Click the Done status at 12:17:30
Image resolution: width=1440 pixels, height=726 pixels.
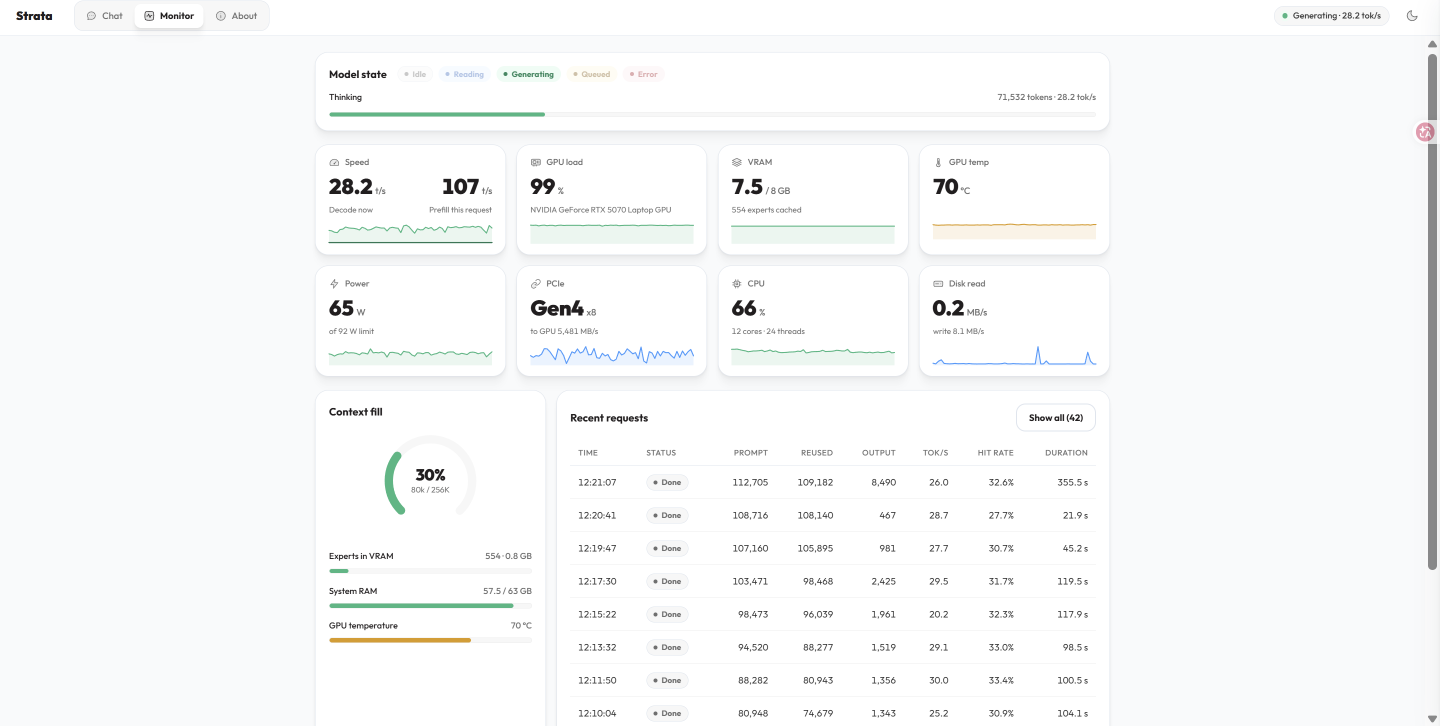click(667, 581)
